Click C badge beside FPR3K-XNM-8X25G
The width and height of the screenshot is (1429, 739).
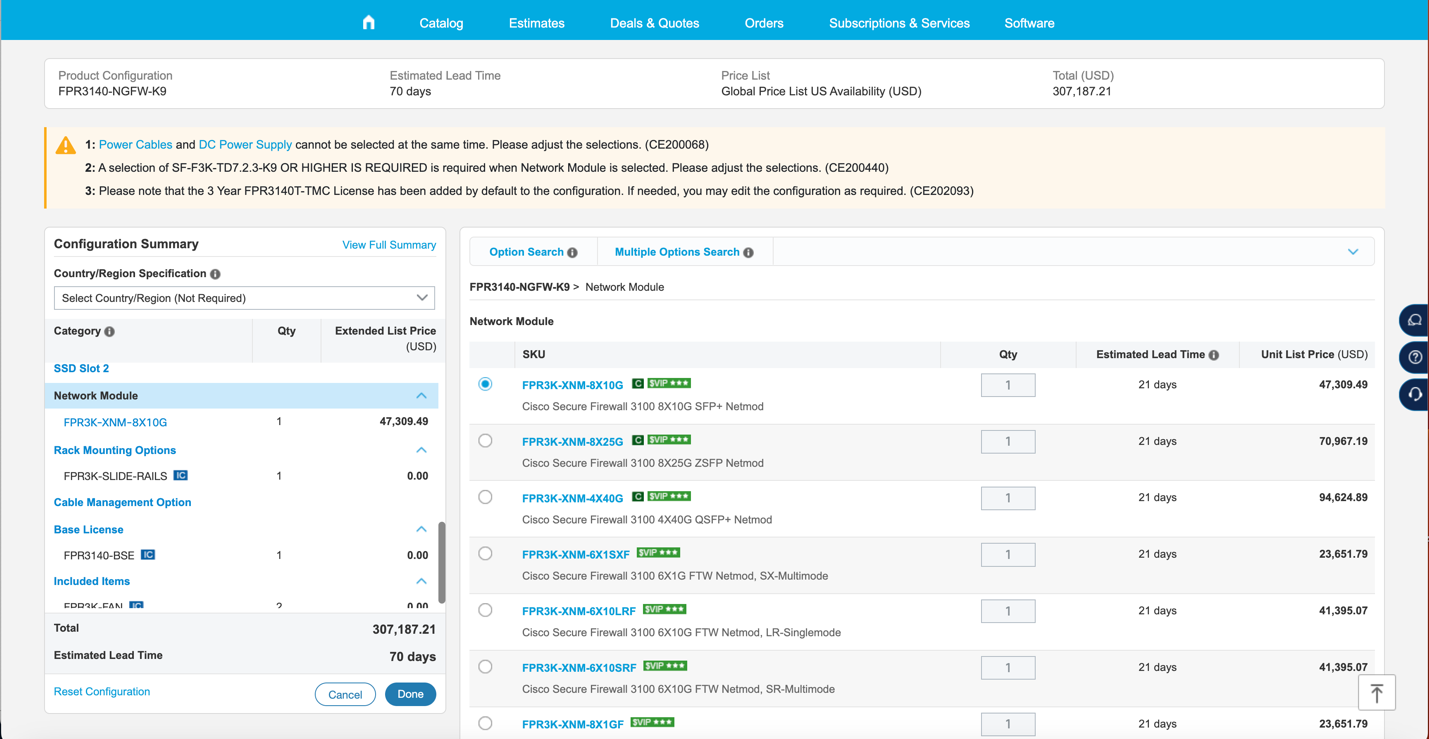coord(638,440)
